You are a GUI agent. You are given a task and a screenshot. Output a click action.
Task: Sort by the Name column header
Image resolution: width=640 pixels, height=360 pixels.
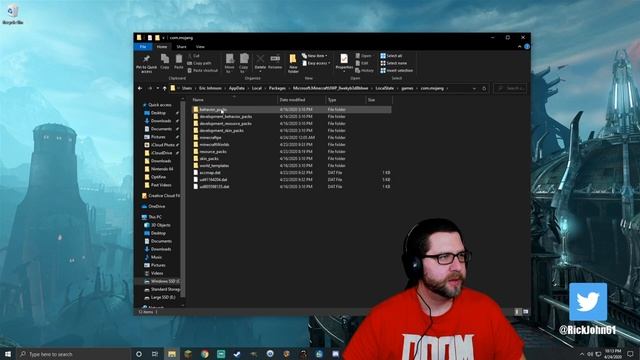point(234,100)
